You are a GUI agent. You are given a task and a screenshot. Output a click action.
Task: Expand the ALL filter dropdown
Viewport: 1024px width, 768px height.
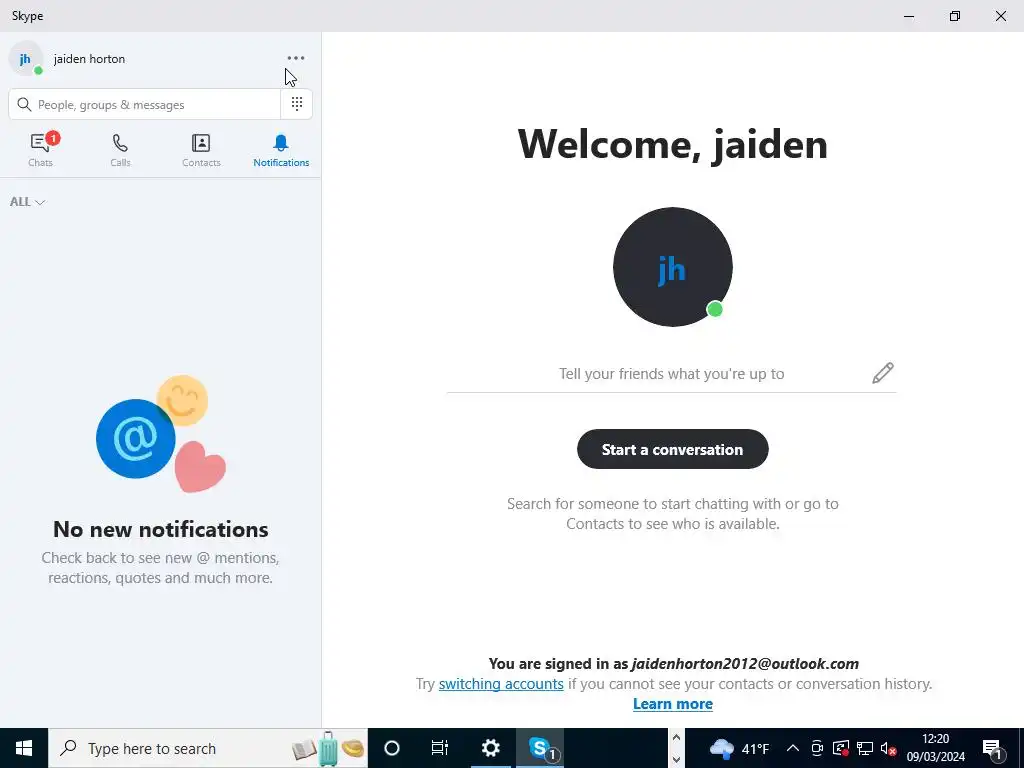(x=27, y=202)
